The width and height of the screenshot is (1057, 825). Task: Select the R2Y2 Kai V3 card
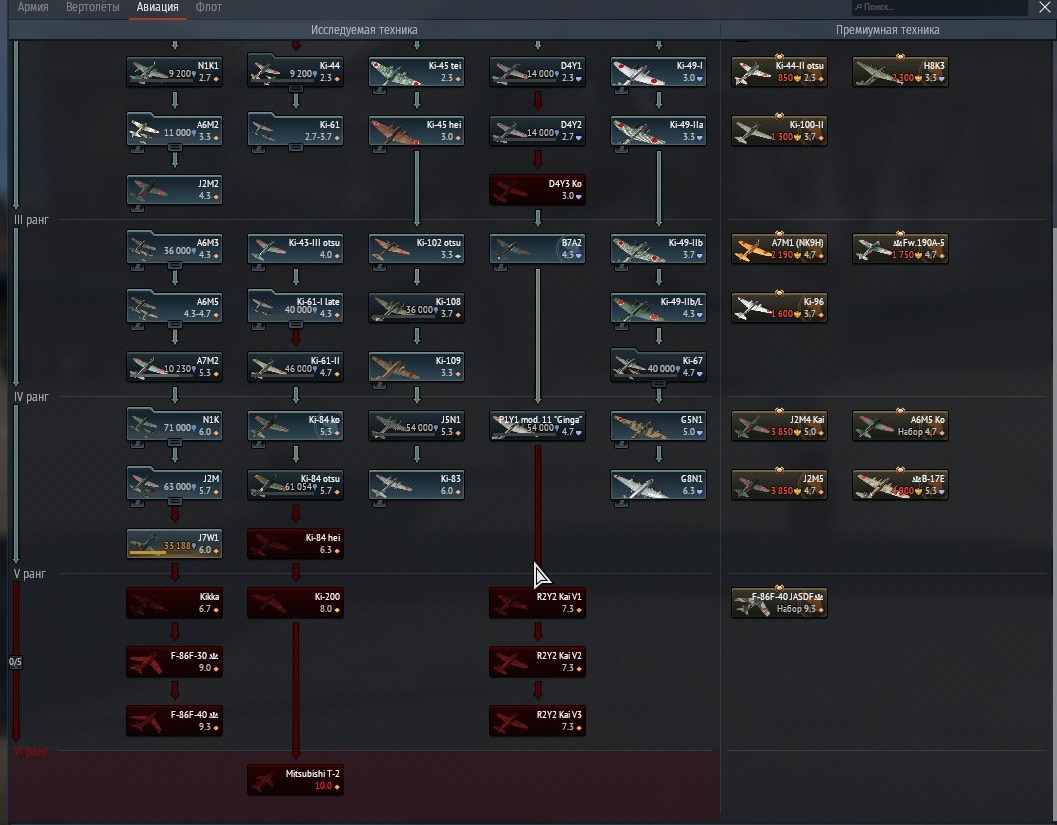click(x=537, y=721)
